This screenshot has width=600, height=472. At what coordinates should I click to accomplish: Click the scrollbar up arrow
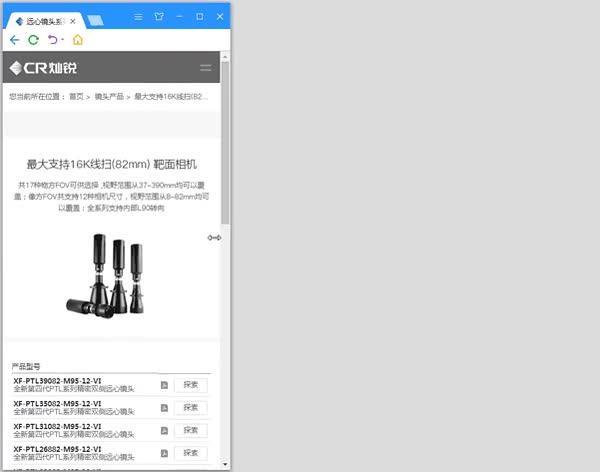225,57
